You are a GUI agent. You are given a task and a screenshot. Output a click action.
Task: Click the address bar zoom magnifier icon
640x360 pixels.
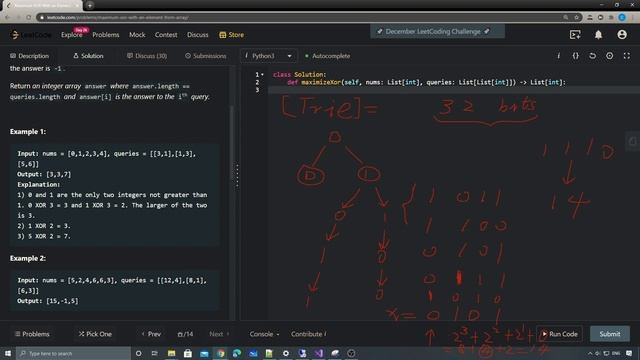click(x=566, y=18)
